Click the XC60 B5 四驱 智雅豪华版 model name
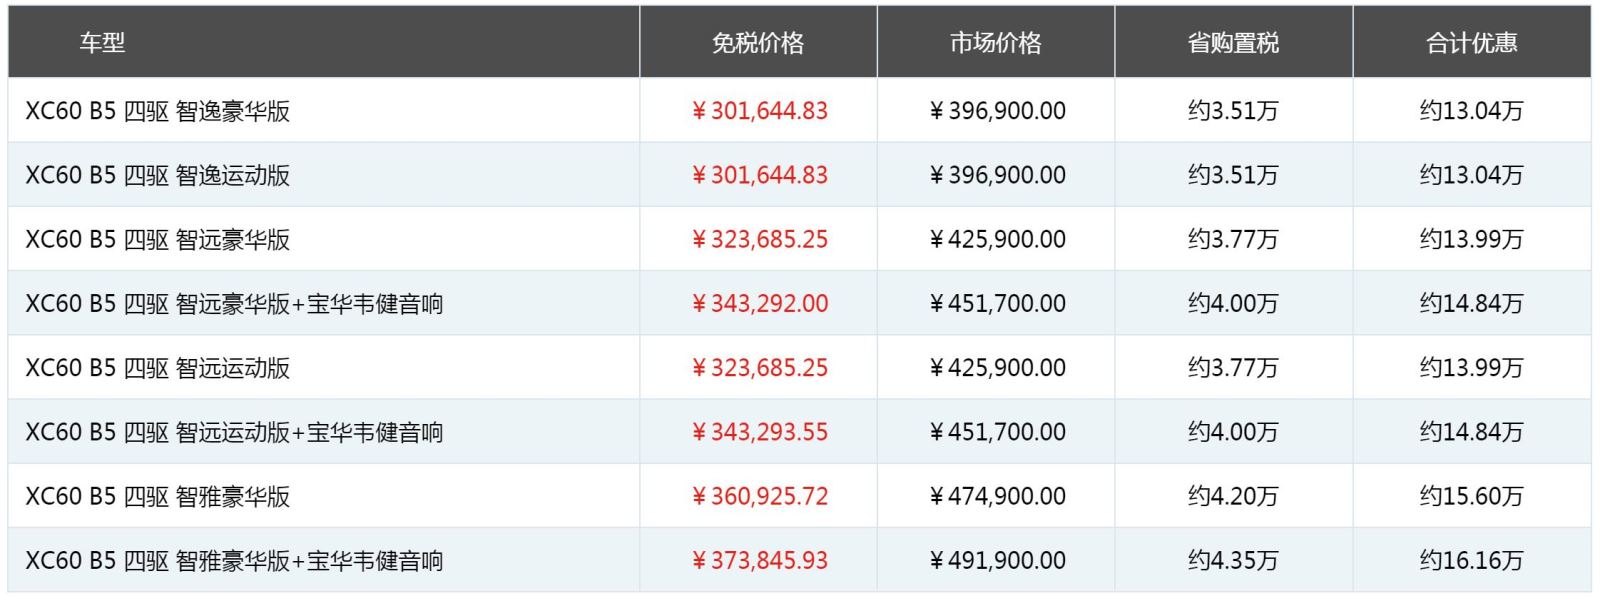This screenshot has width=1600, height=601. click(158, 496)
